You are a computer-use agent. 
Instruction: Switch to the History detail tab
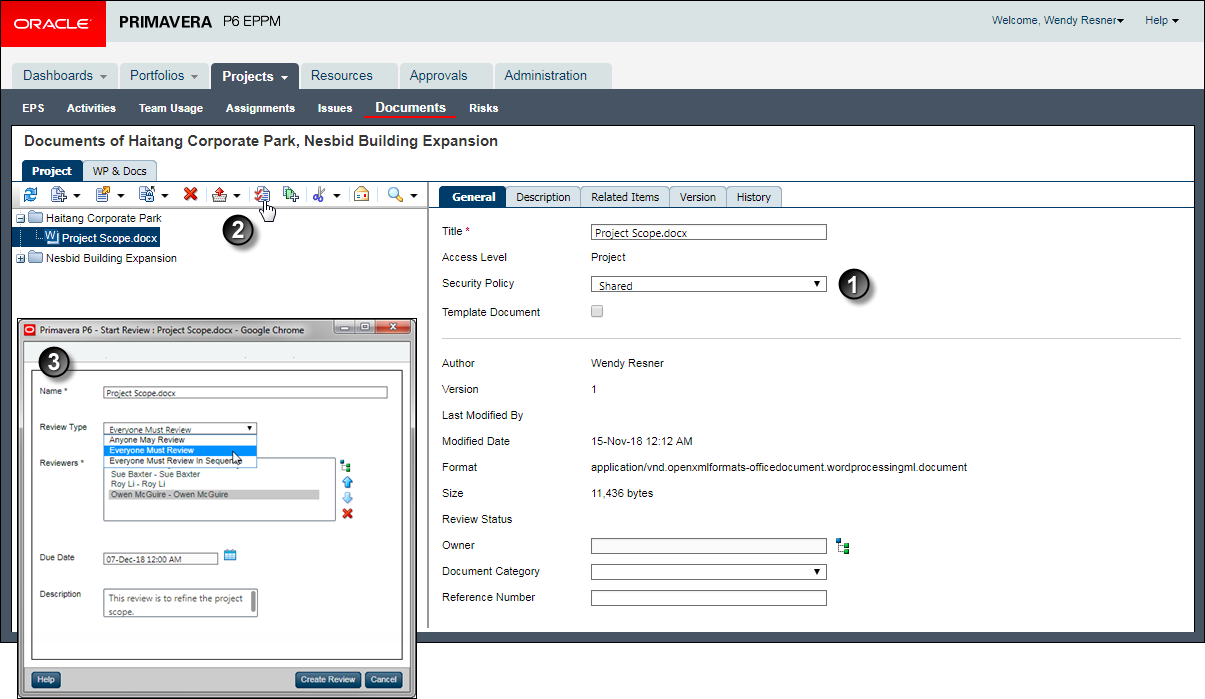(753, 197)
